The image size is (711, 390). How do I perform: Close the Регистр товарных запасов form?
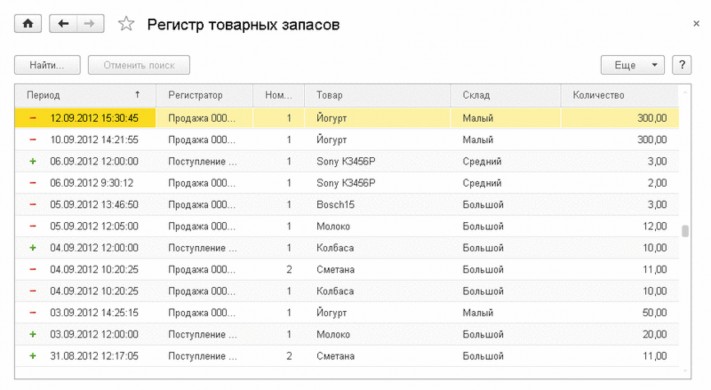tap(696, 24)
